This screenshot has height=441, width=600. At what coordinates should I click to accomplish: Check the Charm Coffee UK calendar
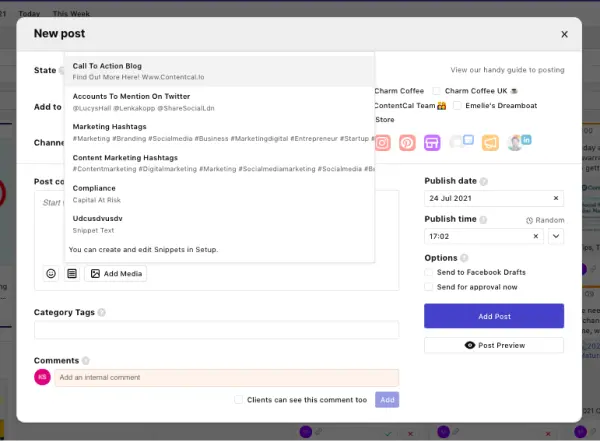coord(437,91)
